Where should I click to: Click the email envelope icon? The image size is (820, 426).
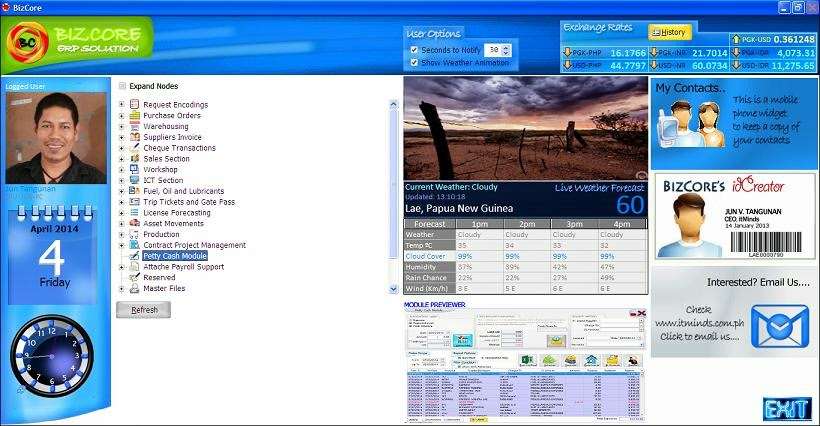(780, 327)
